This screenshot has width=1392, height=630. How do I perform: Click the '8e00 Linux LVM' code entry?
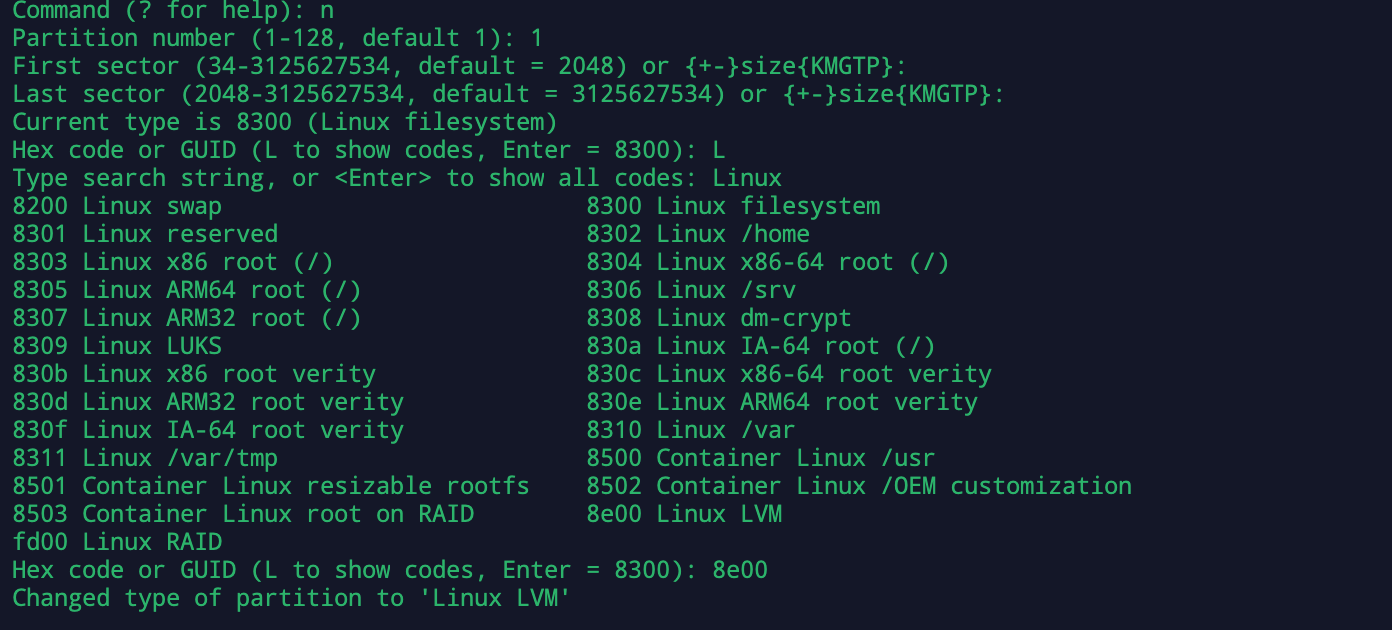[684, 514]
